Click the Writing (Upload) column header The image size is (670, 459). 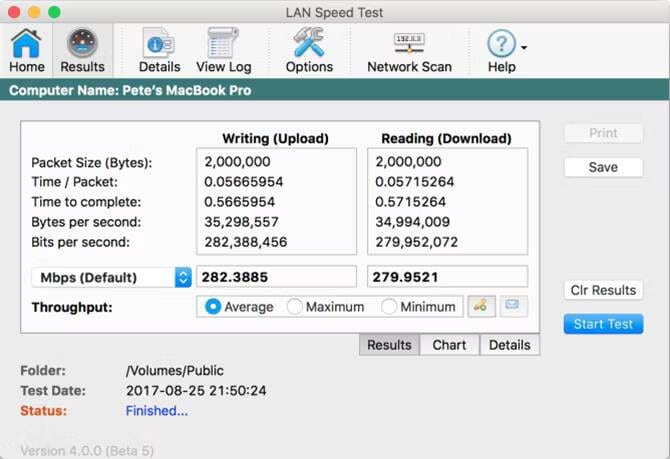coord(276,138)
